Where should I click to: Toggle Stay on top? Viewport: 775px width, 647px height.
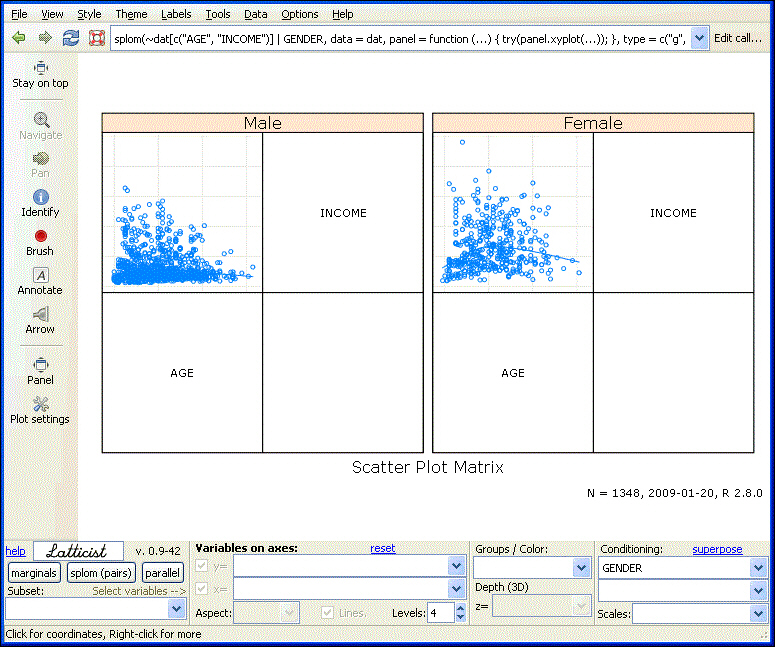pyautogui.click(x=41, y=75)
